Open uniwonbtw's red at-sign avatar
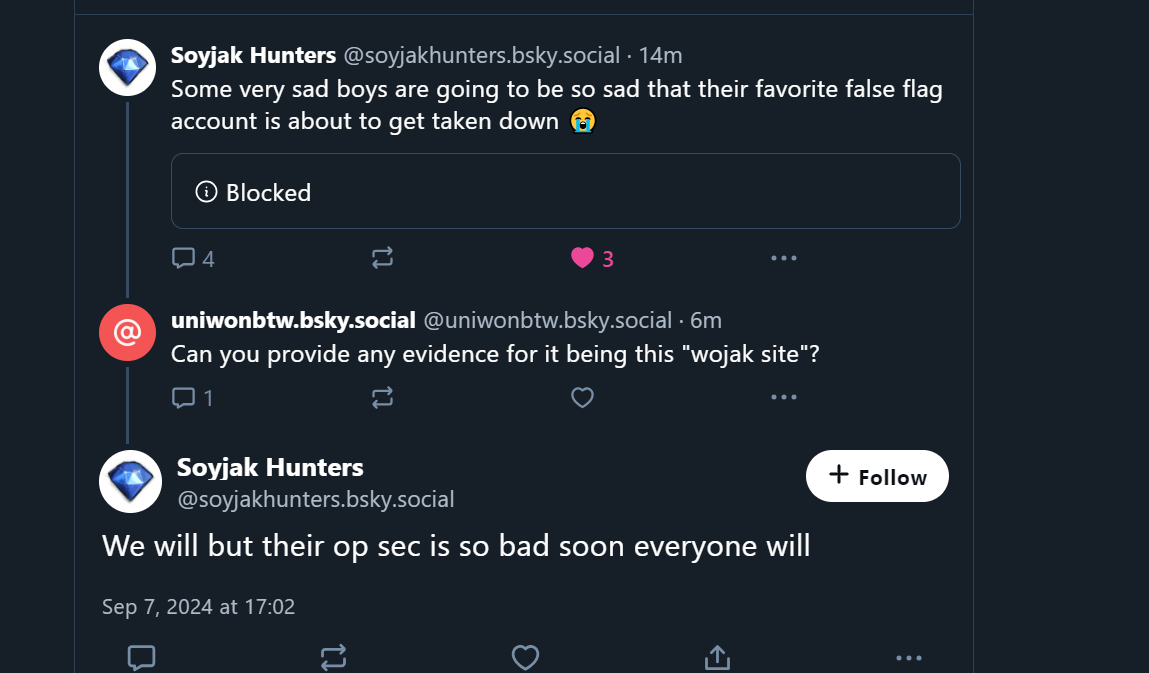Viewport: 1149px width, 673px height. pyautogui.click(x=128, y=332)
